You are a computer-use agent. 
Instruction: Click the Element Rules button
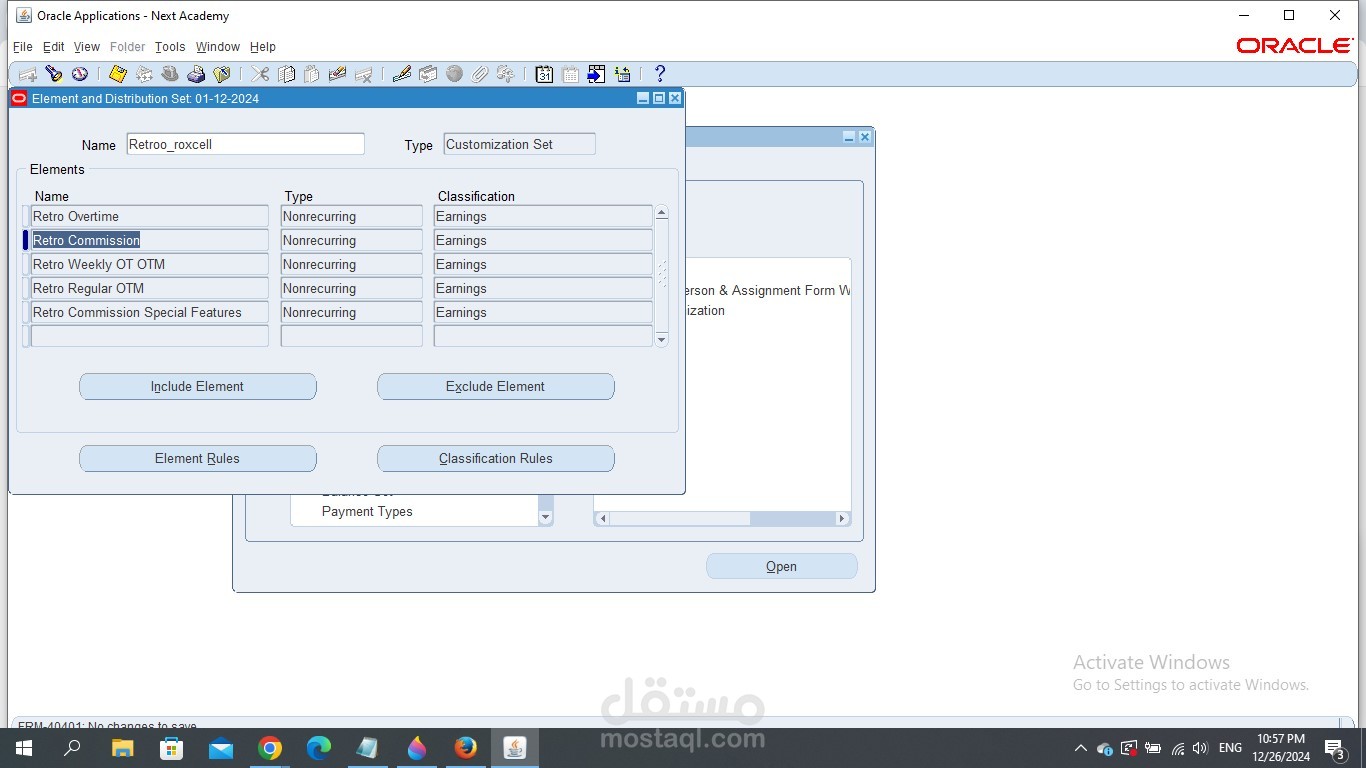pos(198,459)
